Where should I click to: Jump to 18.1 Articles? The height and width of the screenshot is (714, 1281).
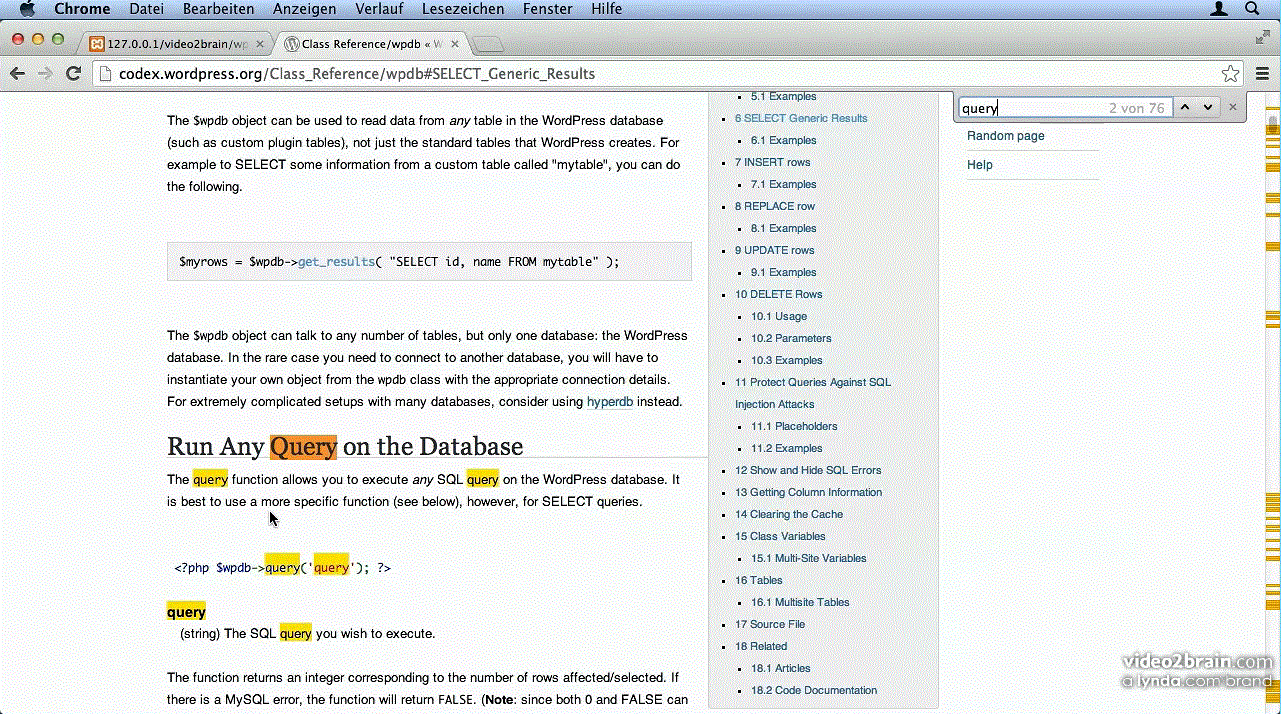[x=780, y=668]
